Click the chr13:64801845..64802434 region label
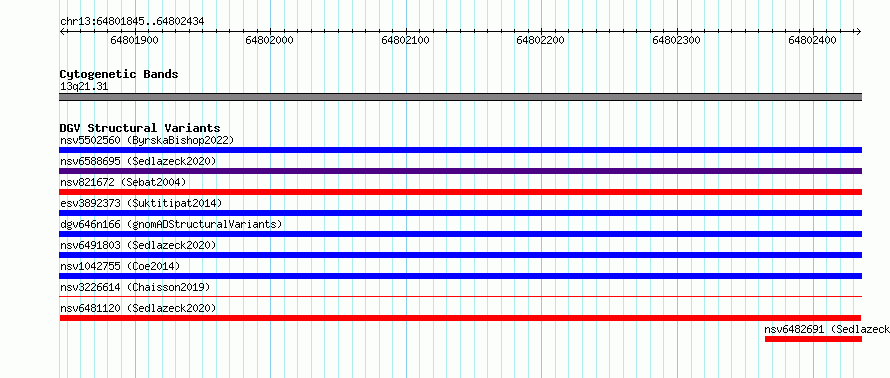The width and height of the screenshot is (890, 378). click(132, 22)
